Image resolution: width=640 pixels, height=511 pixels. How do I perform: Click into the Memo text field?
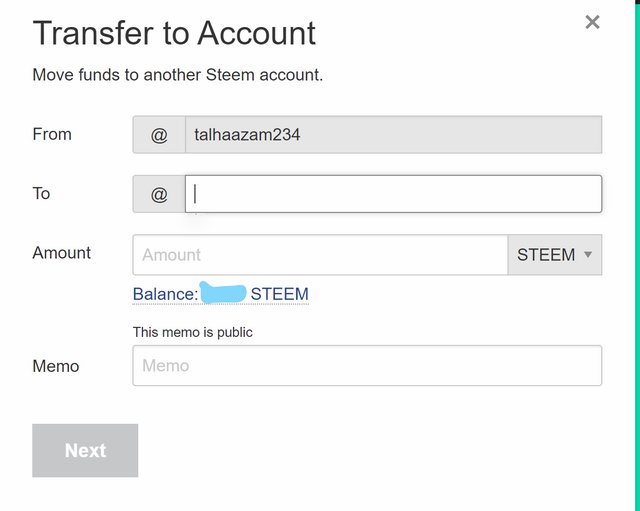pos(367,366)
